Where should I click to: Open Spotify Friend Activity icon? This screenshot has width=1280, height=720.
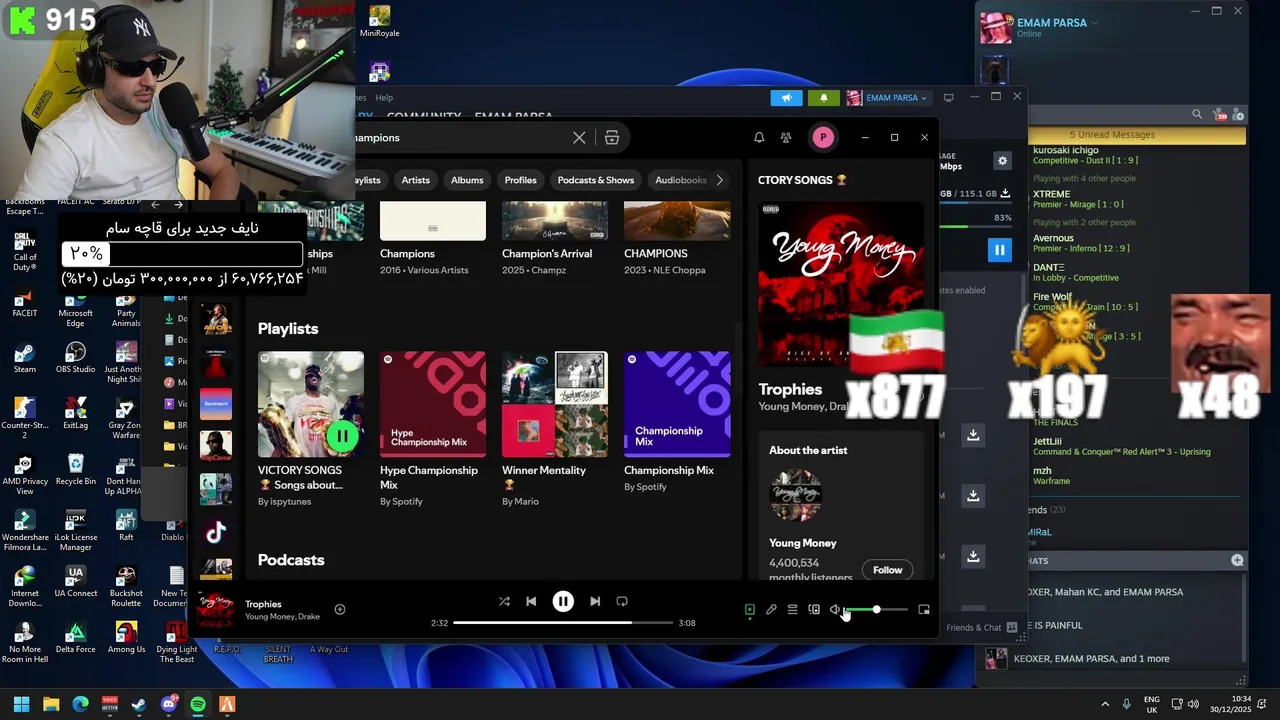(786, 138)
